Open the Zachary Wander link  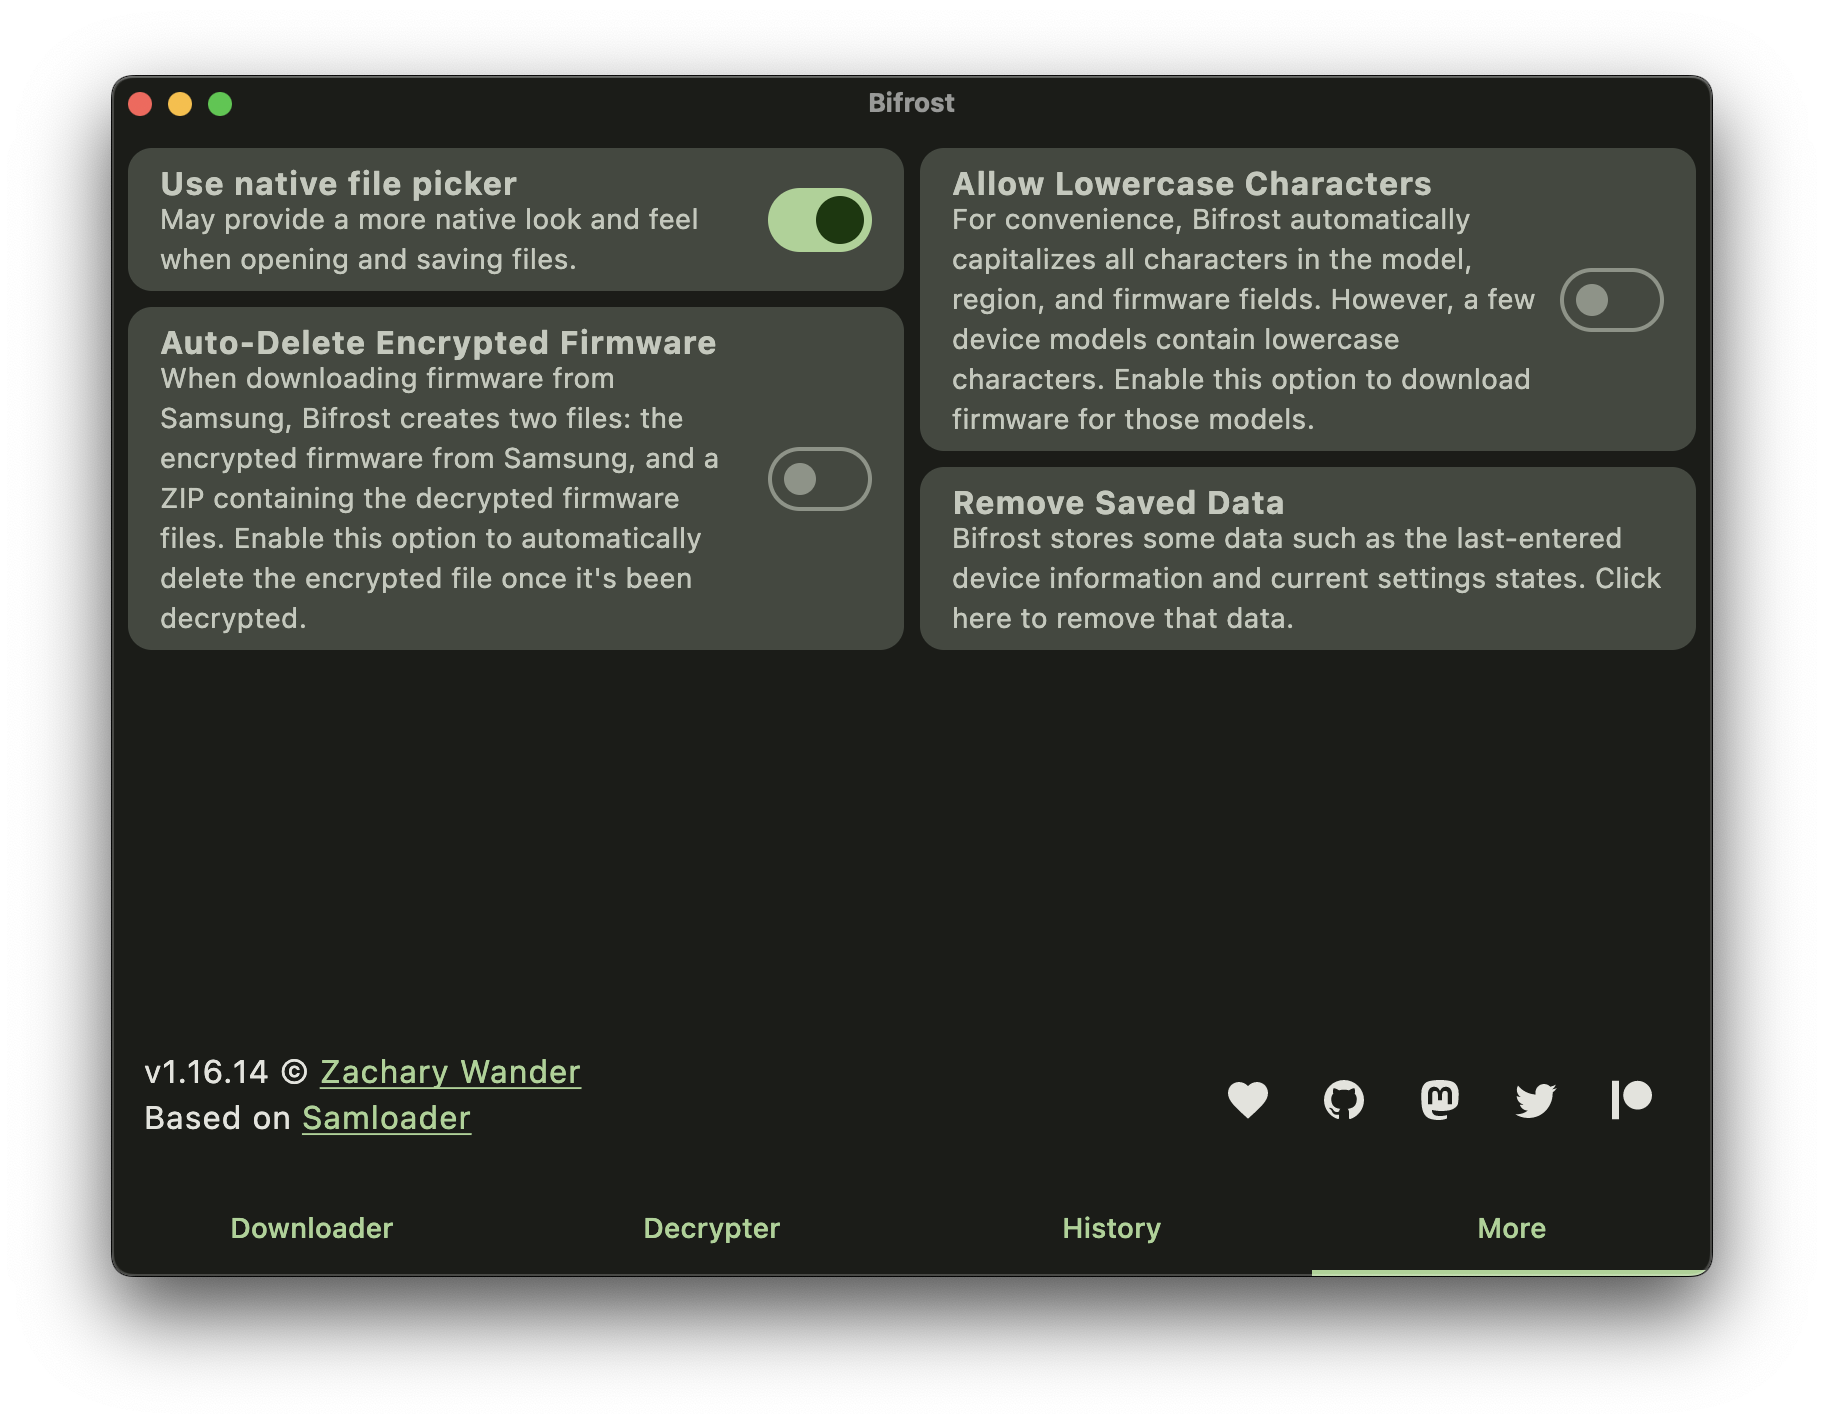(x=450, y=1072)
